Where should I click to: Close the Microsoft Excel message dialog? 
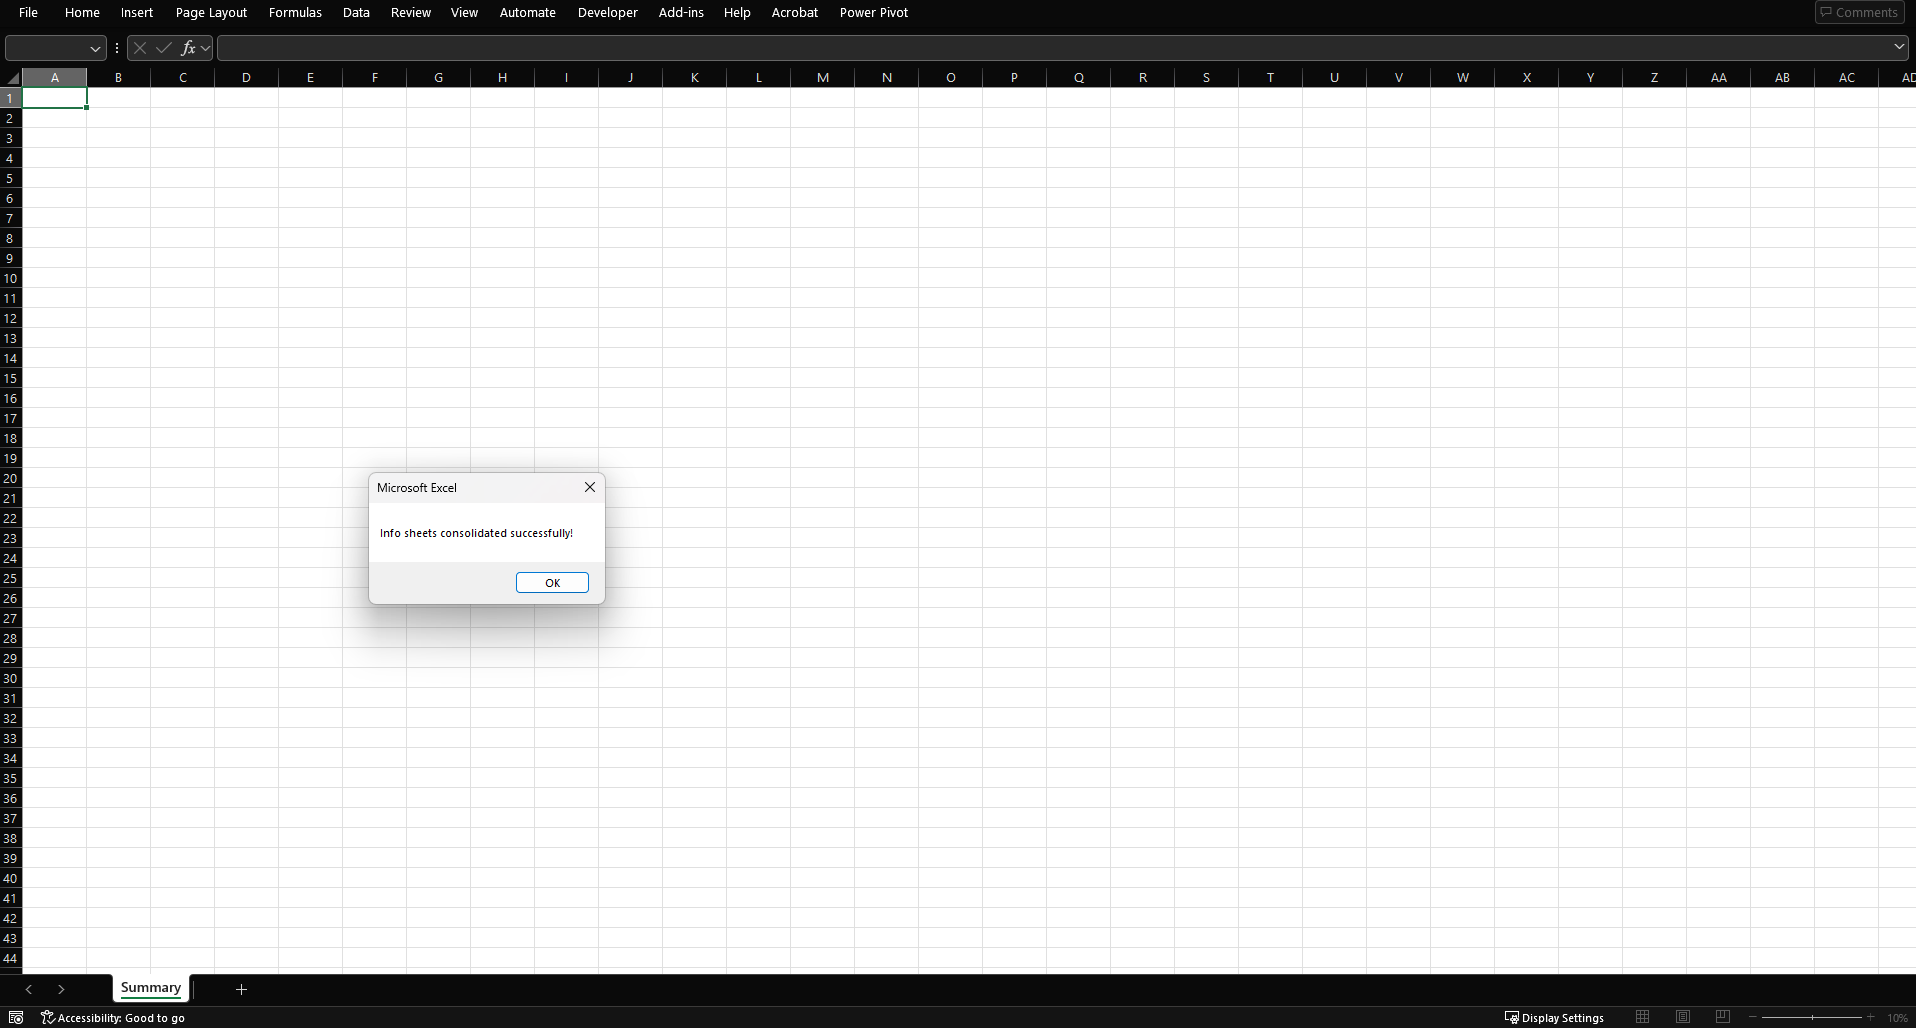coord(590,487)
